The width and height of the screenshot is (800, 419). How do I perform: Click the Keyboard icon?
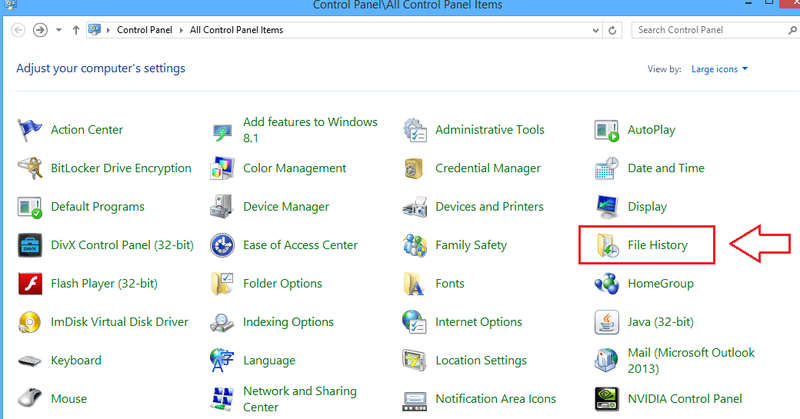tap(30, 360)
